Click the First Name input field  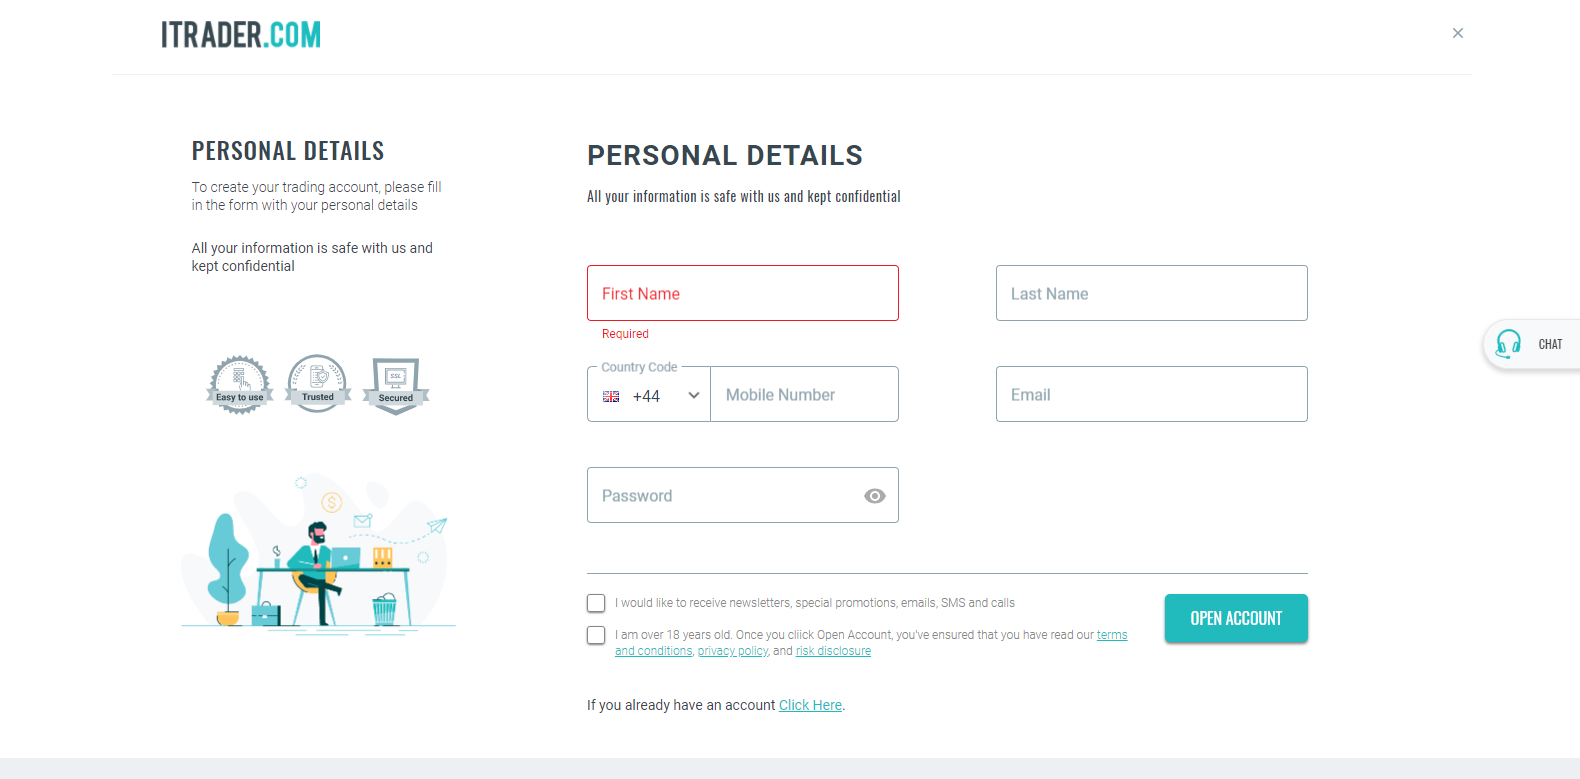point(743,293)
